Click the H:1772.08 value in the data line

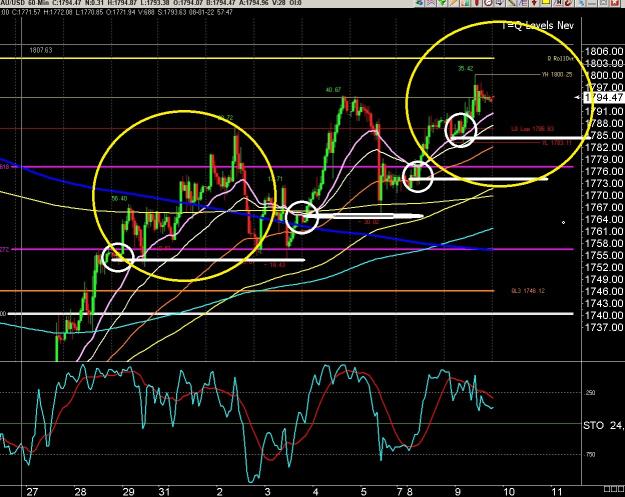(59, 12)
